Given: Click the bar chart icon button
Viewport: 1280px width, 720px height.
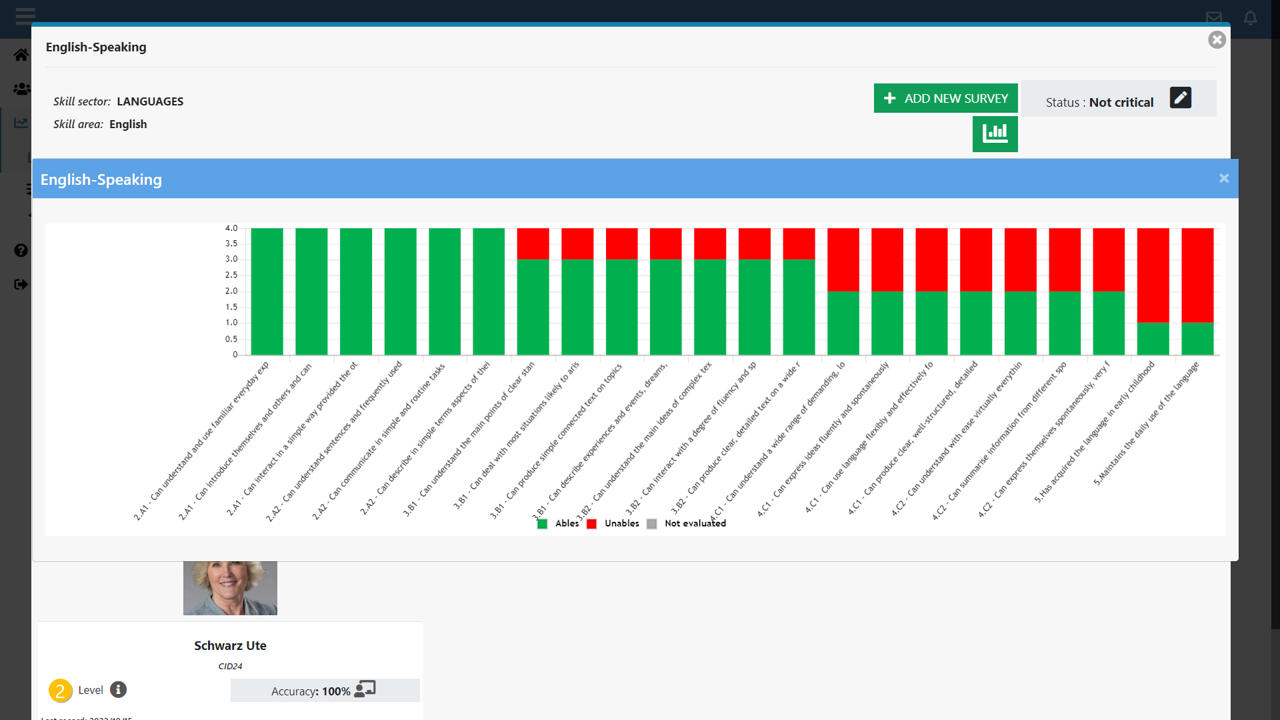Looking at the screenshot, I should tap(995, 134).
